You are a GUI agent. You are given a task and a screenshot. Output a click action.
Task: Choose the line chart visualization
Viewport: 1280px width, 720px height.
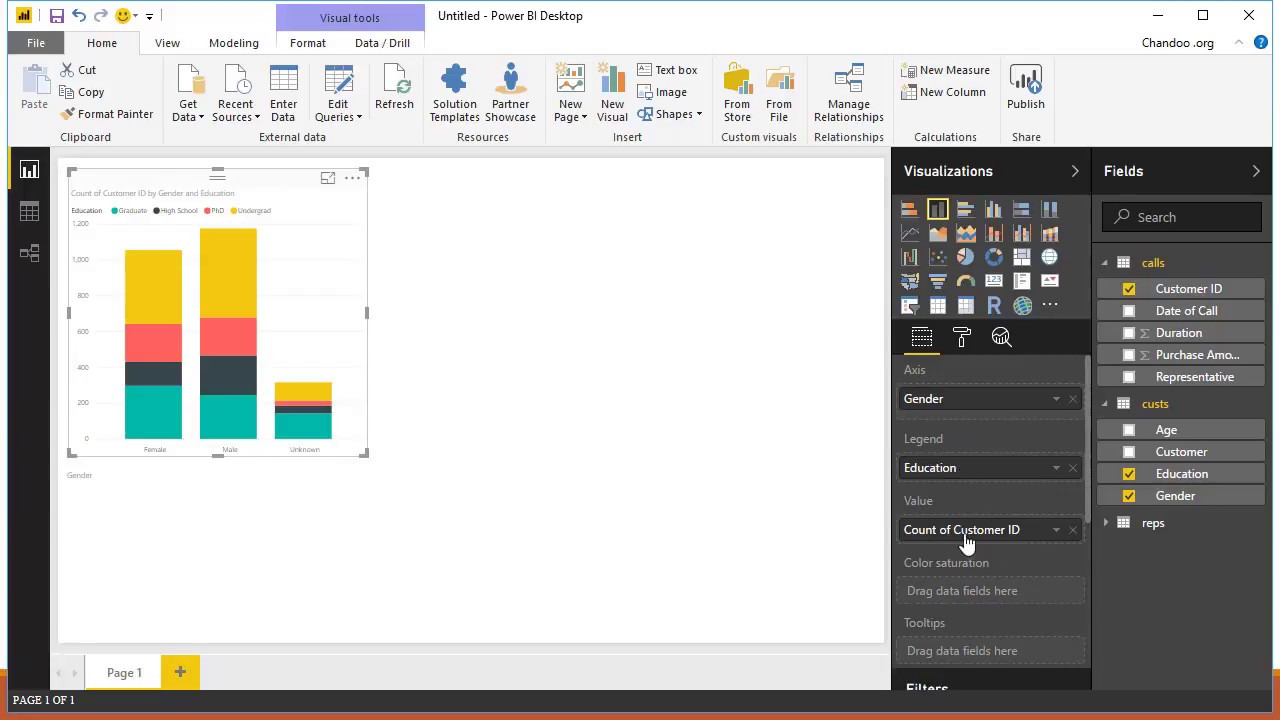pos(909,233)
